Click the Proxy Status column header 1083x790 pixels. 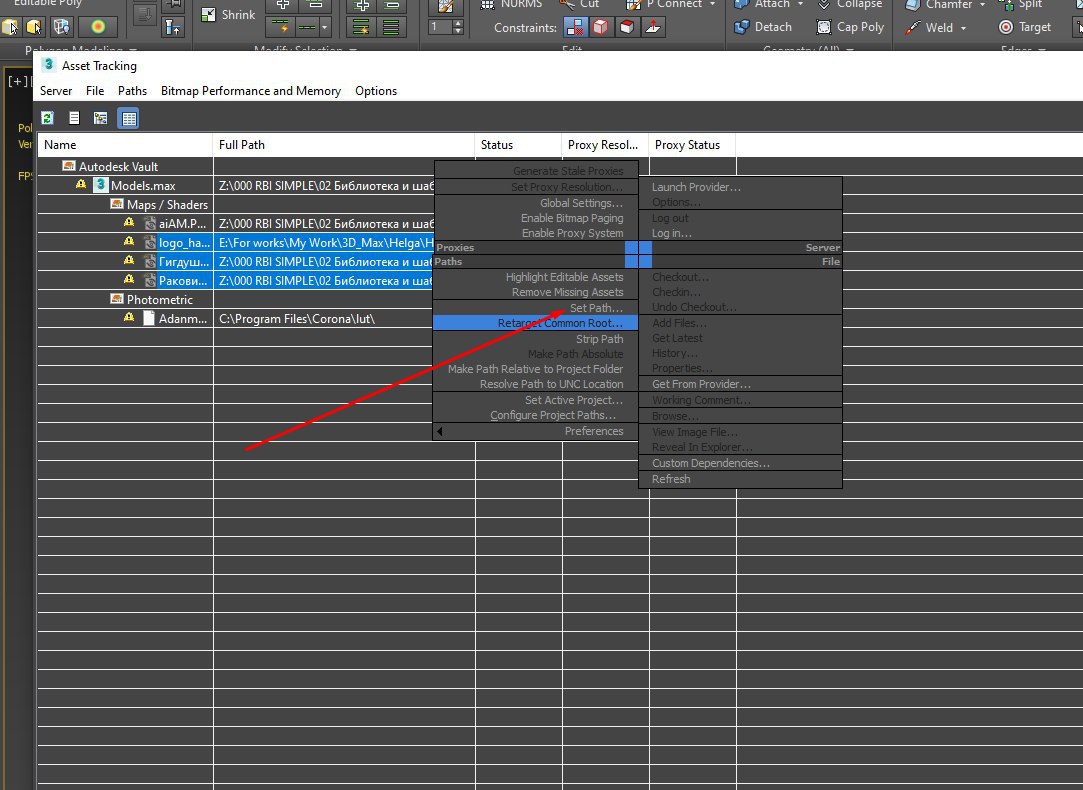[x=692, y=144]
